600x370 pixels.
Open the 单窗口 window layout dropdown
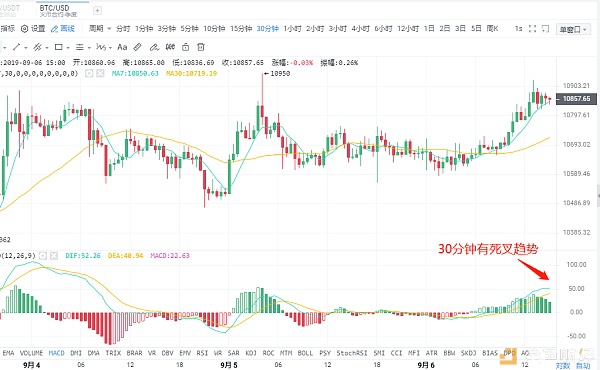(573, 29)
